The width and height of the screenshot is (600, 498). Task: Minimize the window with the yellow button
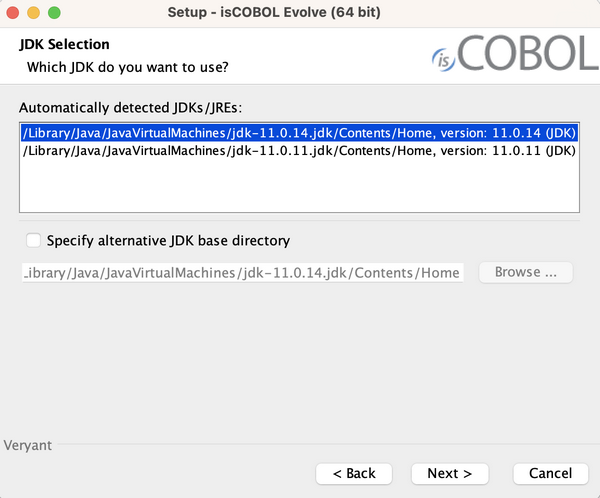pos(34,13)
